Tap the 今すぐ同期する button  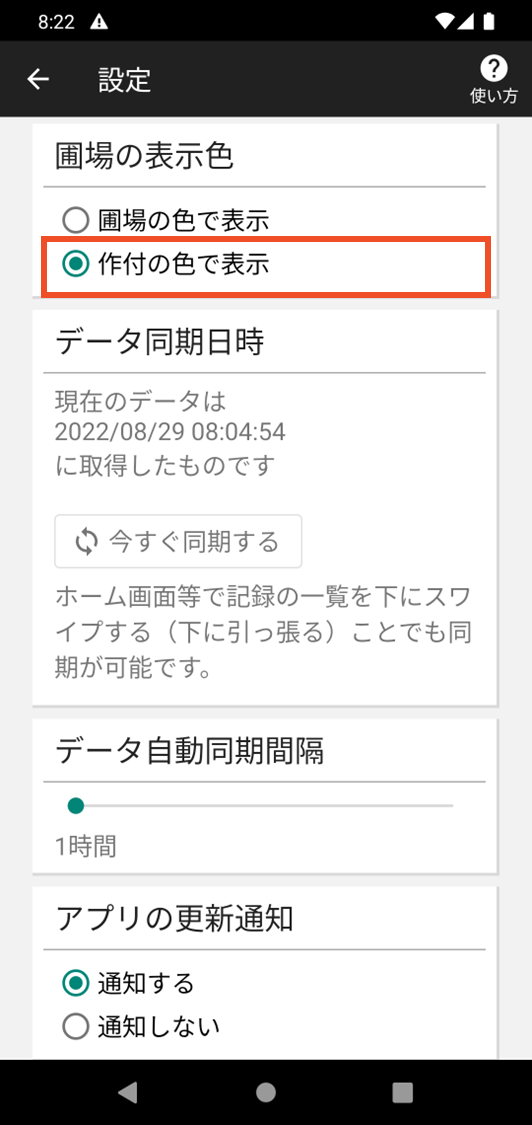[178, 541]
